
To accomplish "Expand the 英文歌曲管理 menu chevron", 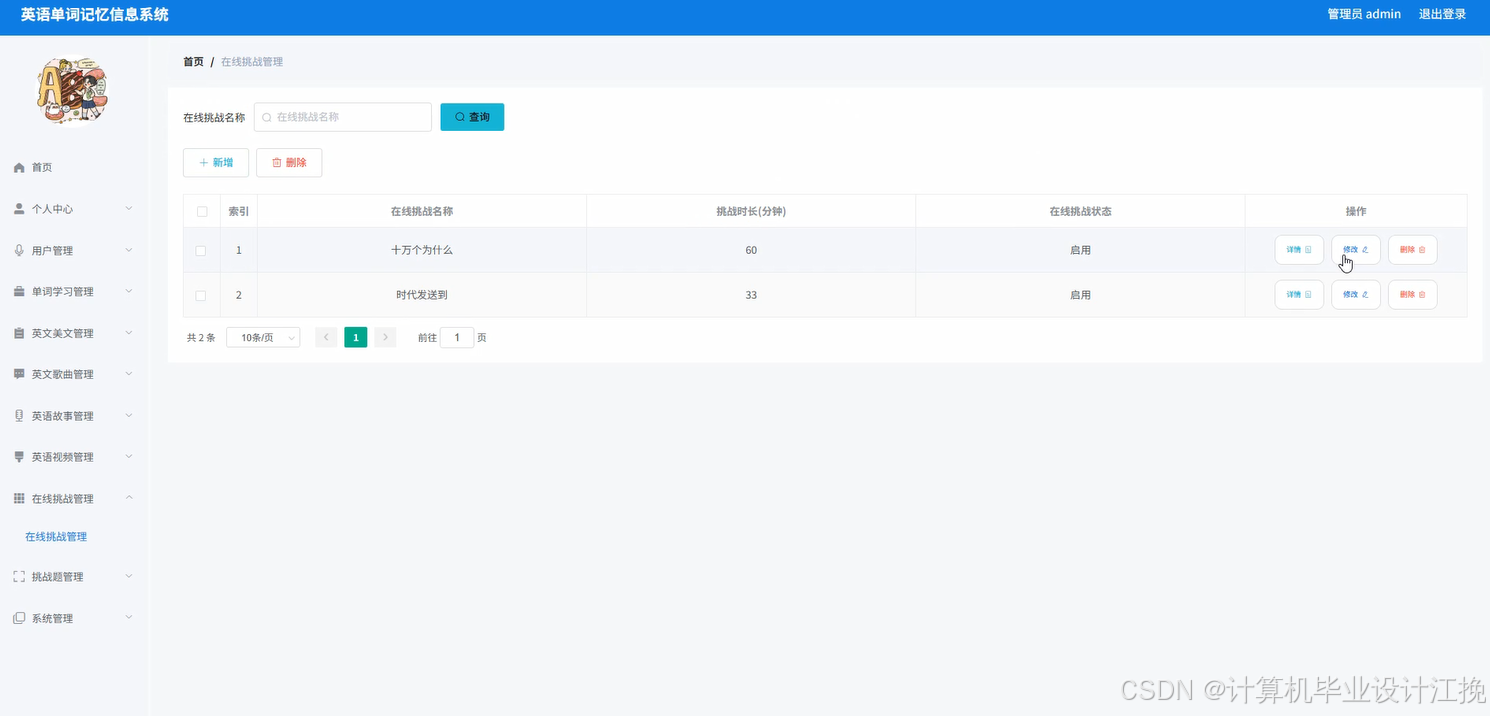I will (129, 374).
